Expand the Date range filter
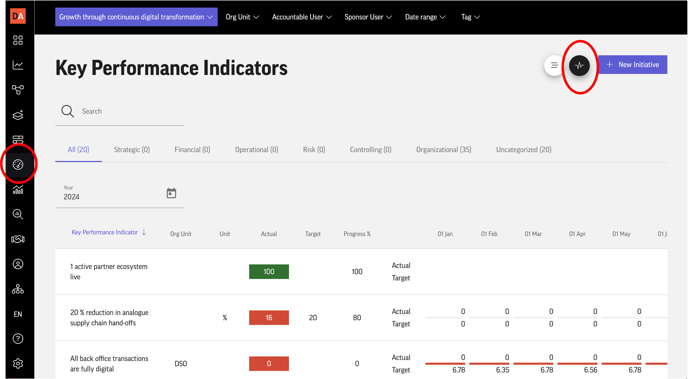The image size is (688, 379). click(425, 17)
